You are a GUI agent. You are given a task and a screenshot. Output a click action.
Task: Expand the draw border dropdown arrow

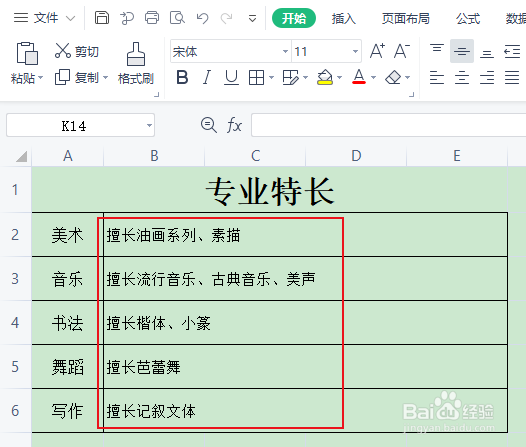pyautogui.click(x=305, y=78)
